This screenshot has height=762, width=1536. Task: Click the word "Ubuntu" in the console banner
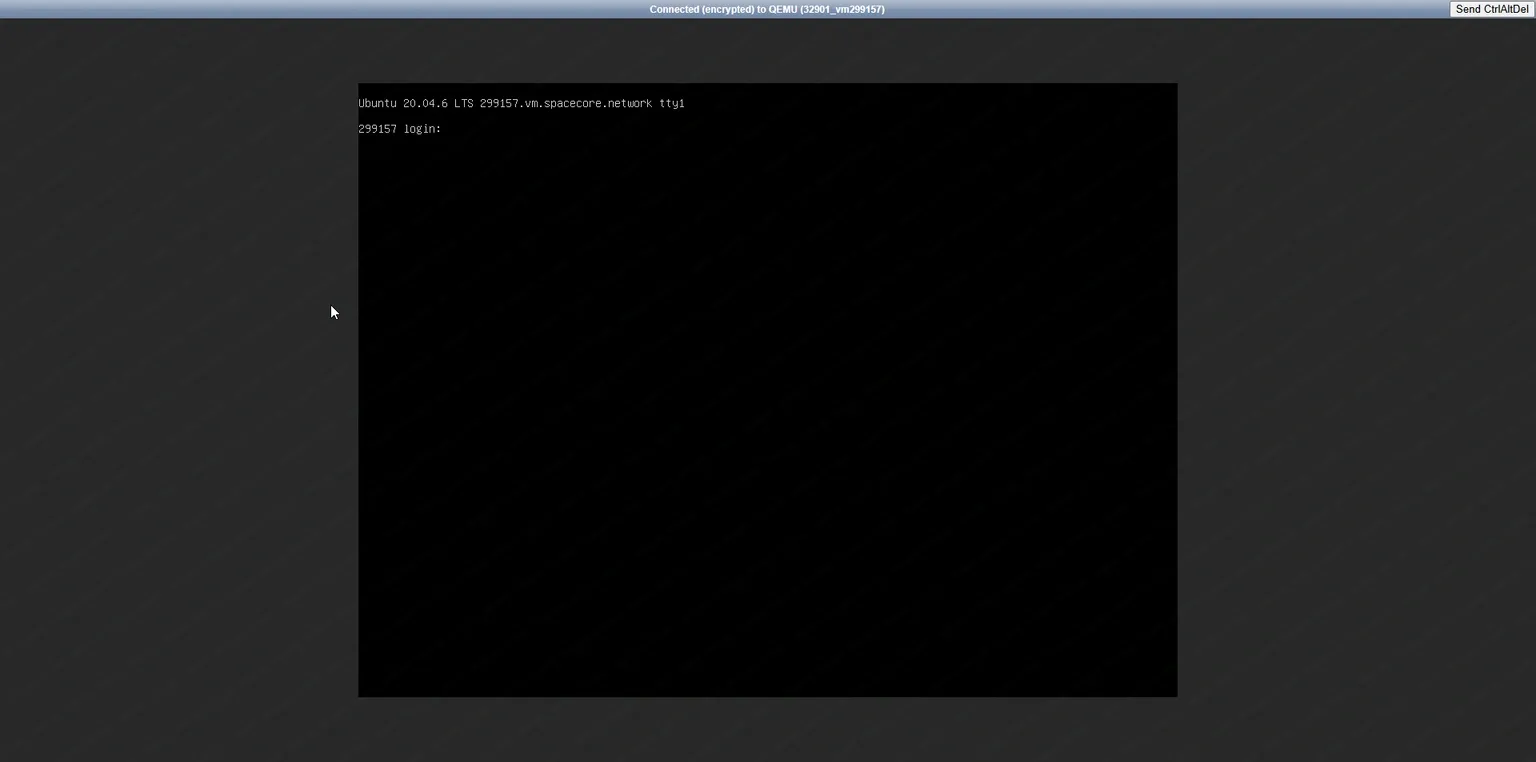377,103
